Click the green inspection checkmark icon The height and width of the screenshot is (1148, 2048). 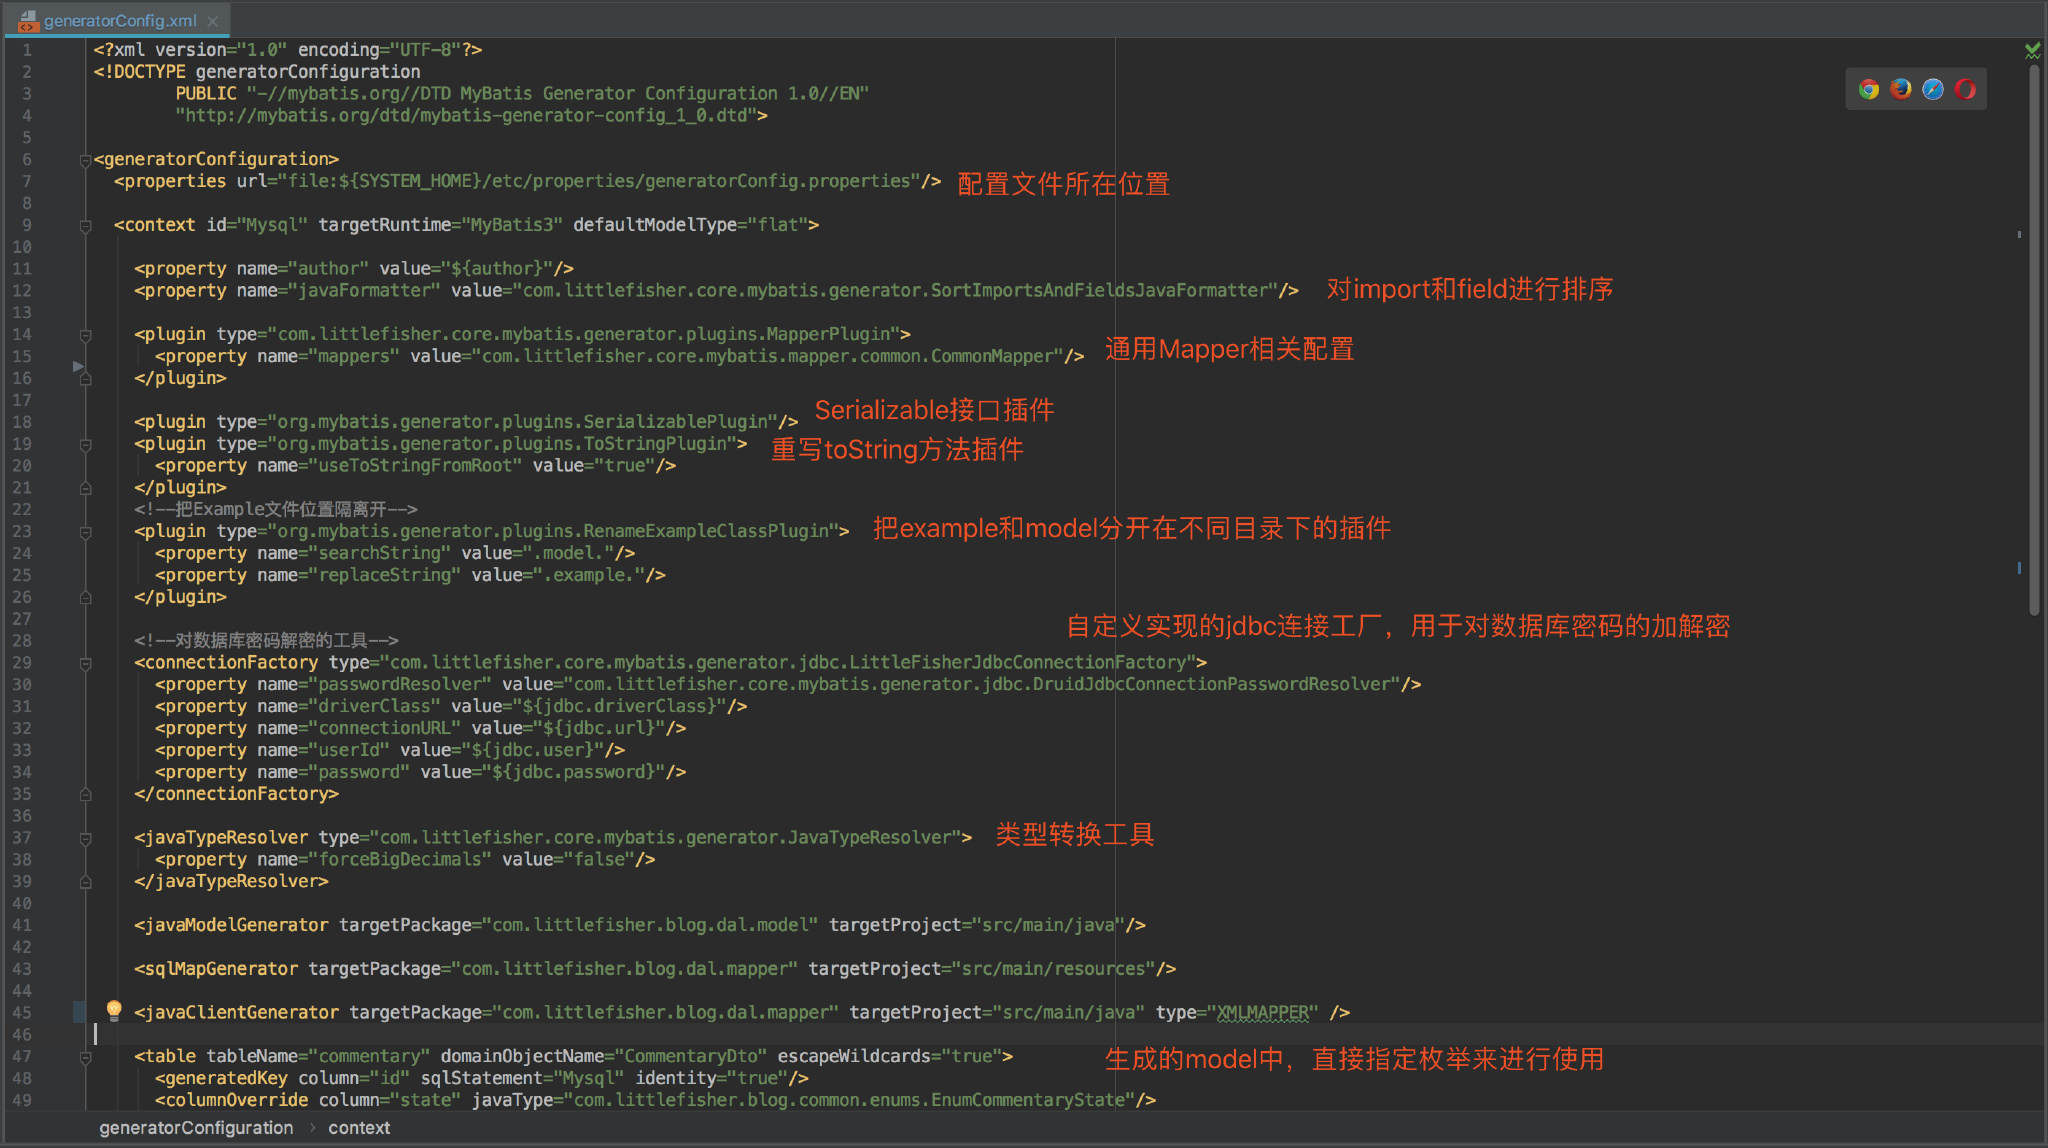pyautogui.click(x=2032, y=50)
